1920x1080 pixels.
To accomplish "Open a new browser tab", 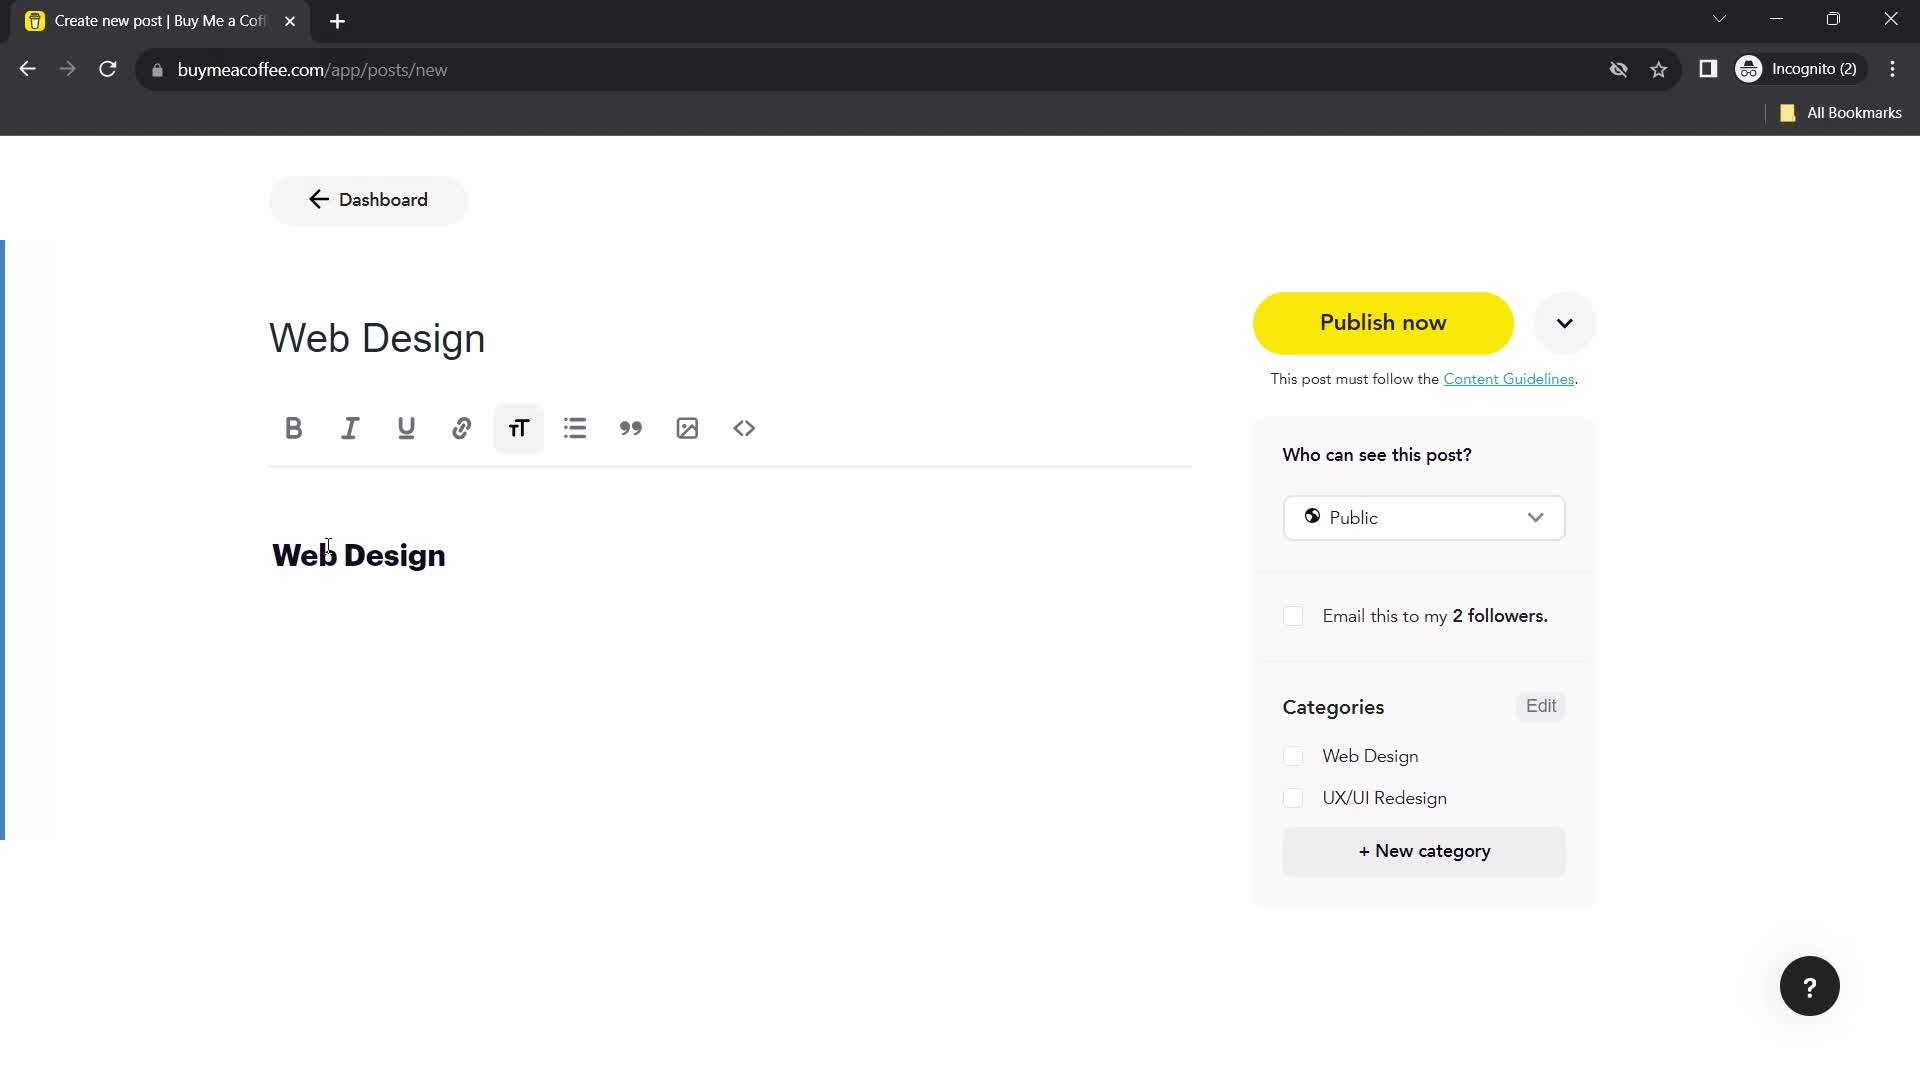I will pyautogui.click(x=337, y=21).
